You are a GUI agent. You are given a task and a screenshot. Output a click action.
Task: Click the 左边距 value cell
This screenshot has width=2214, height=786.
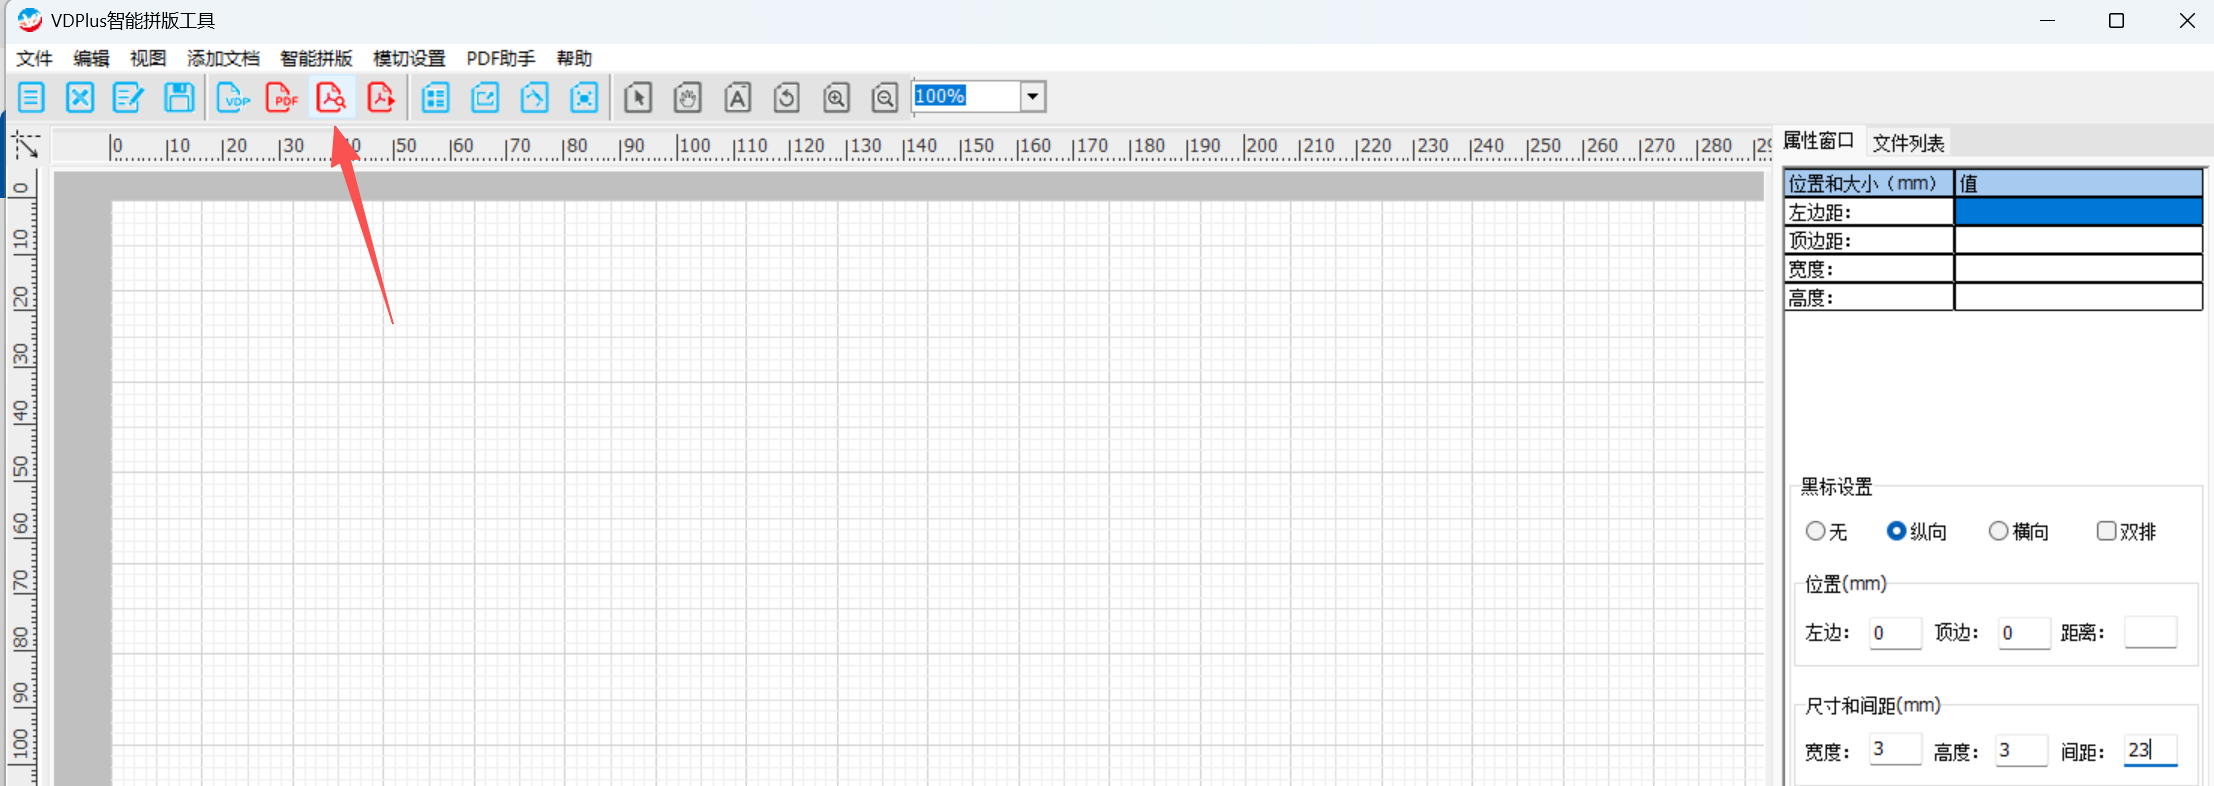(x=2078, y=212)
